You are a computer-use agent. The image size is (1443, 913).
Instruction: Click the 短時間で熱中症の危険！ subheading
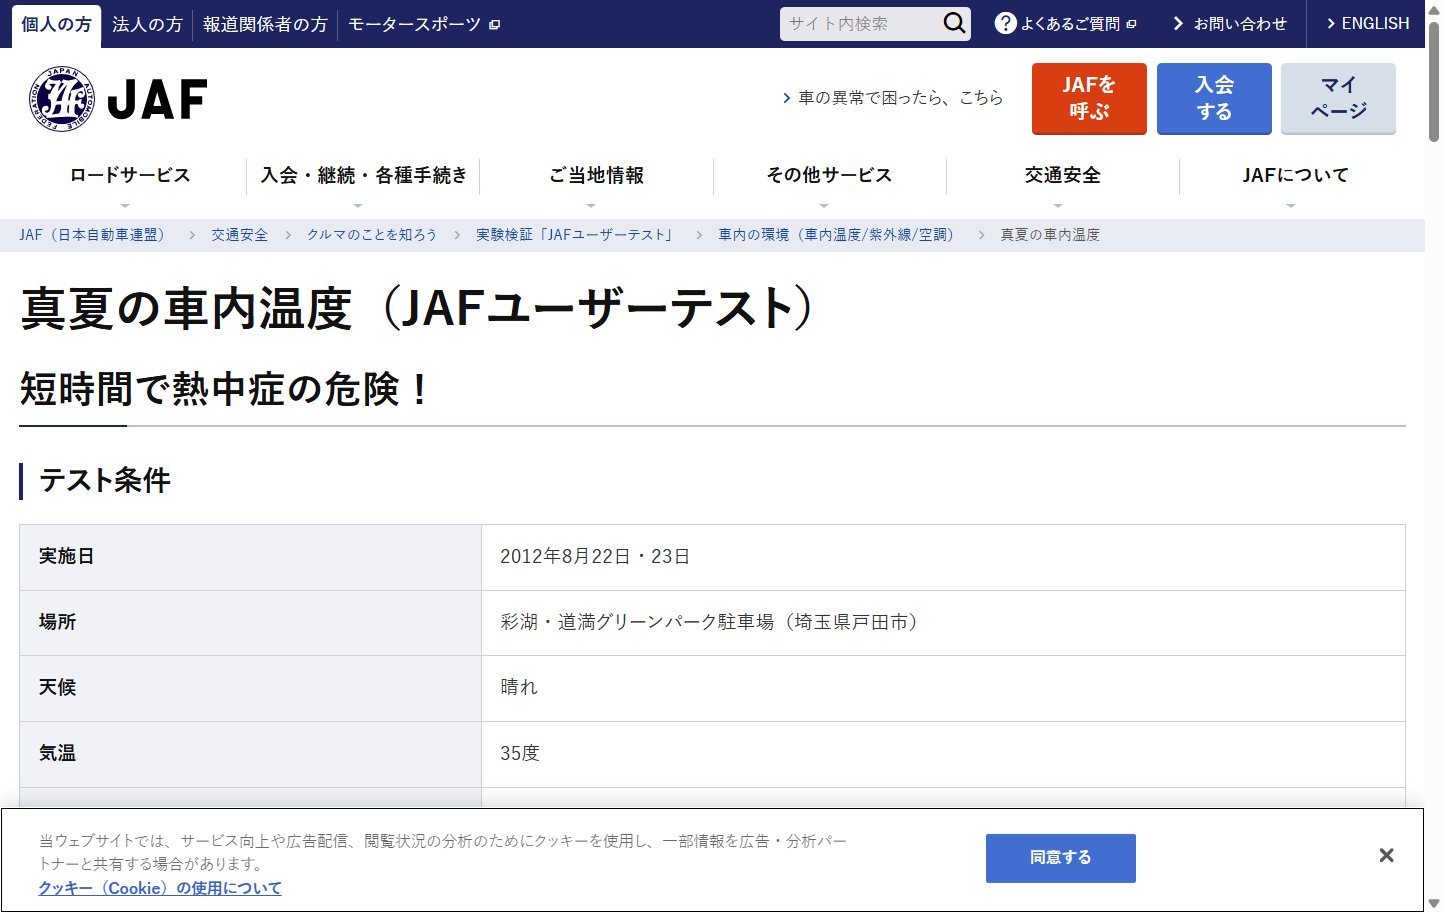(224, 389)
